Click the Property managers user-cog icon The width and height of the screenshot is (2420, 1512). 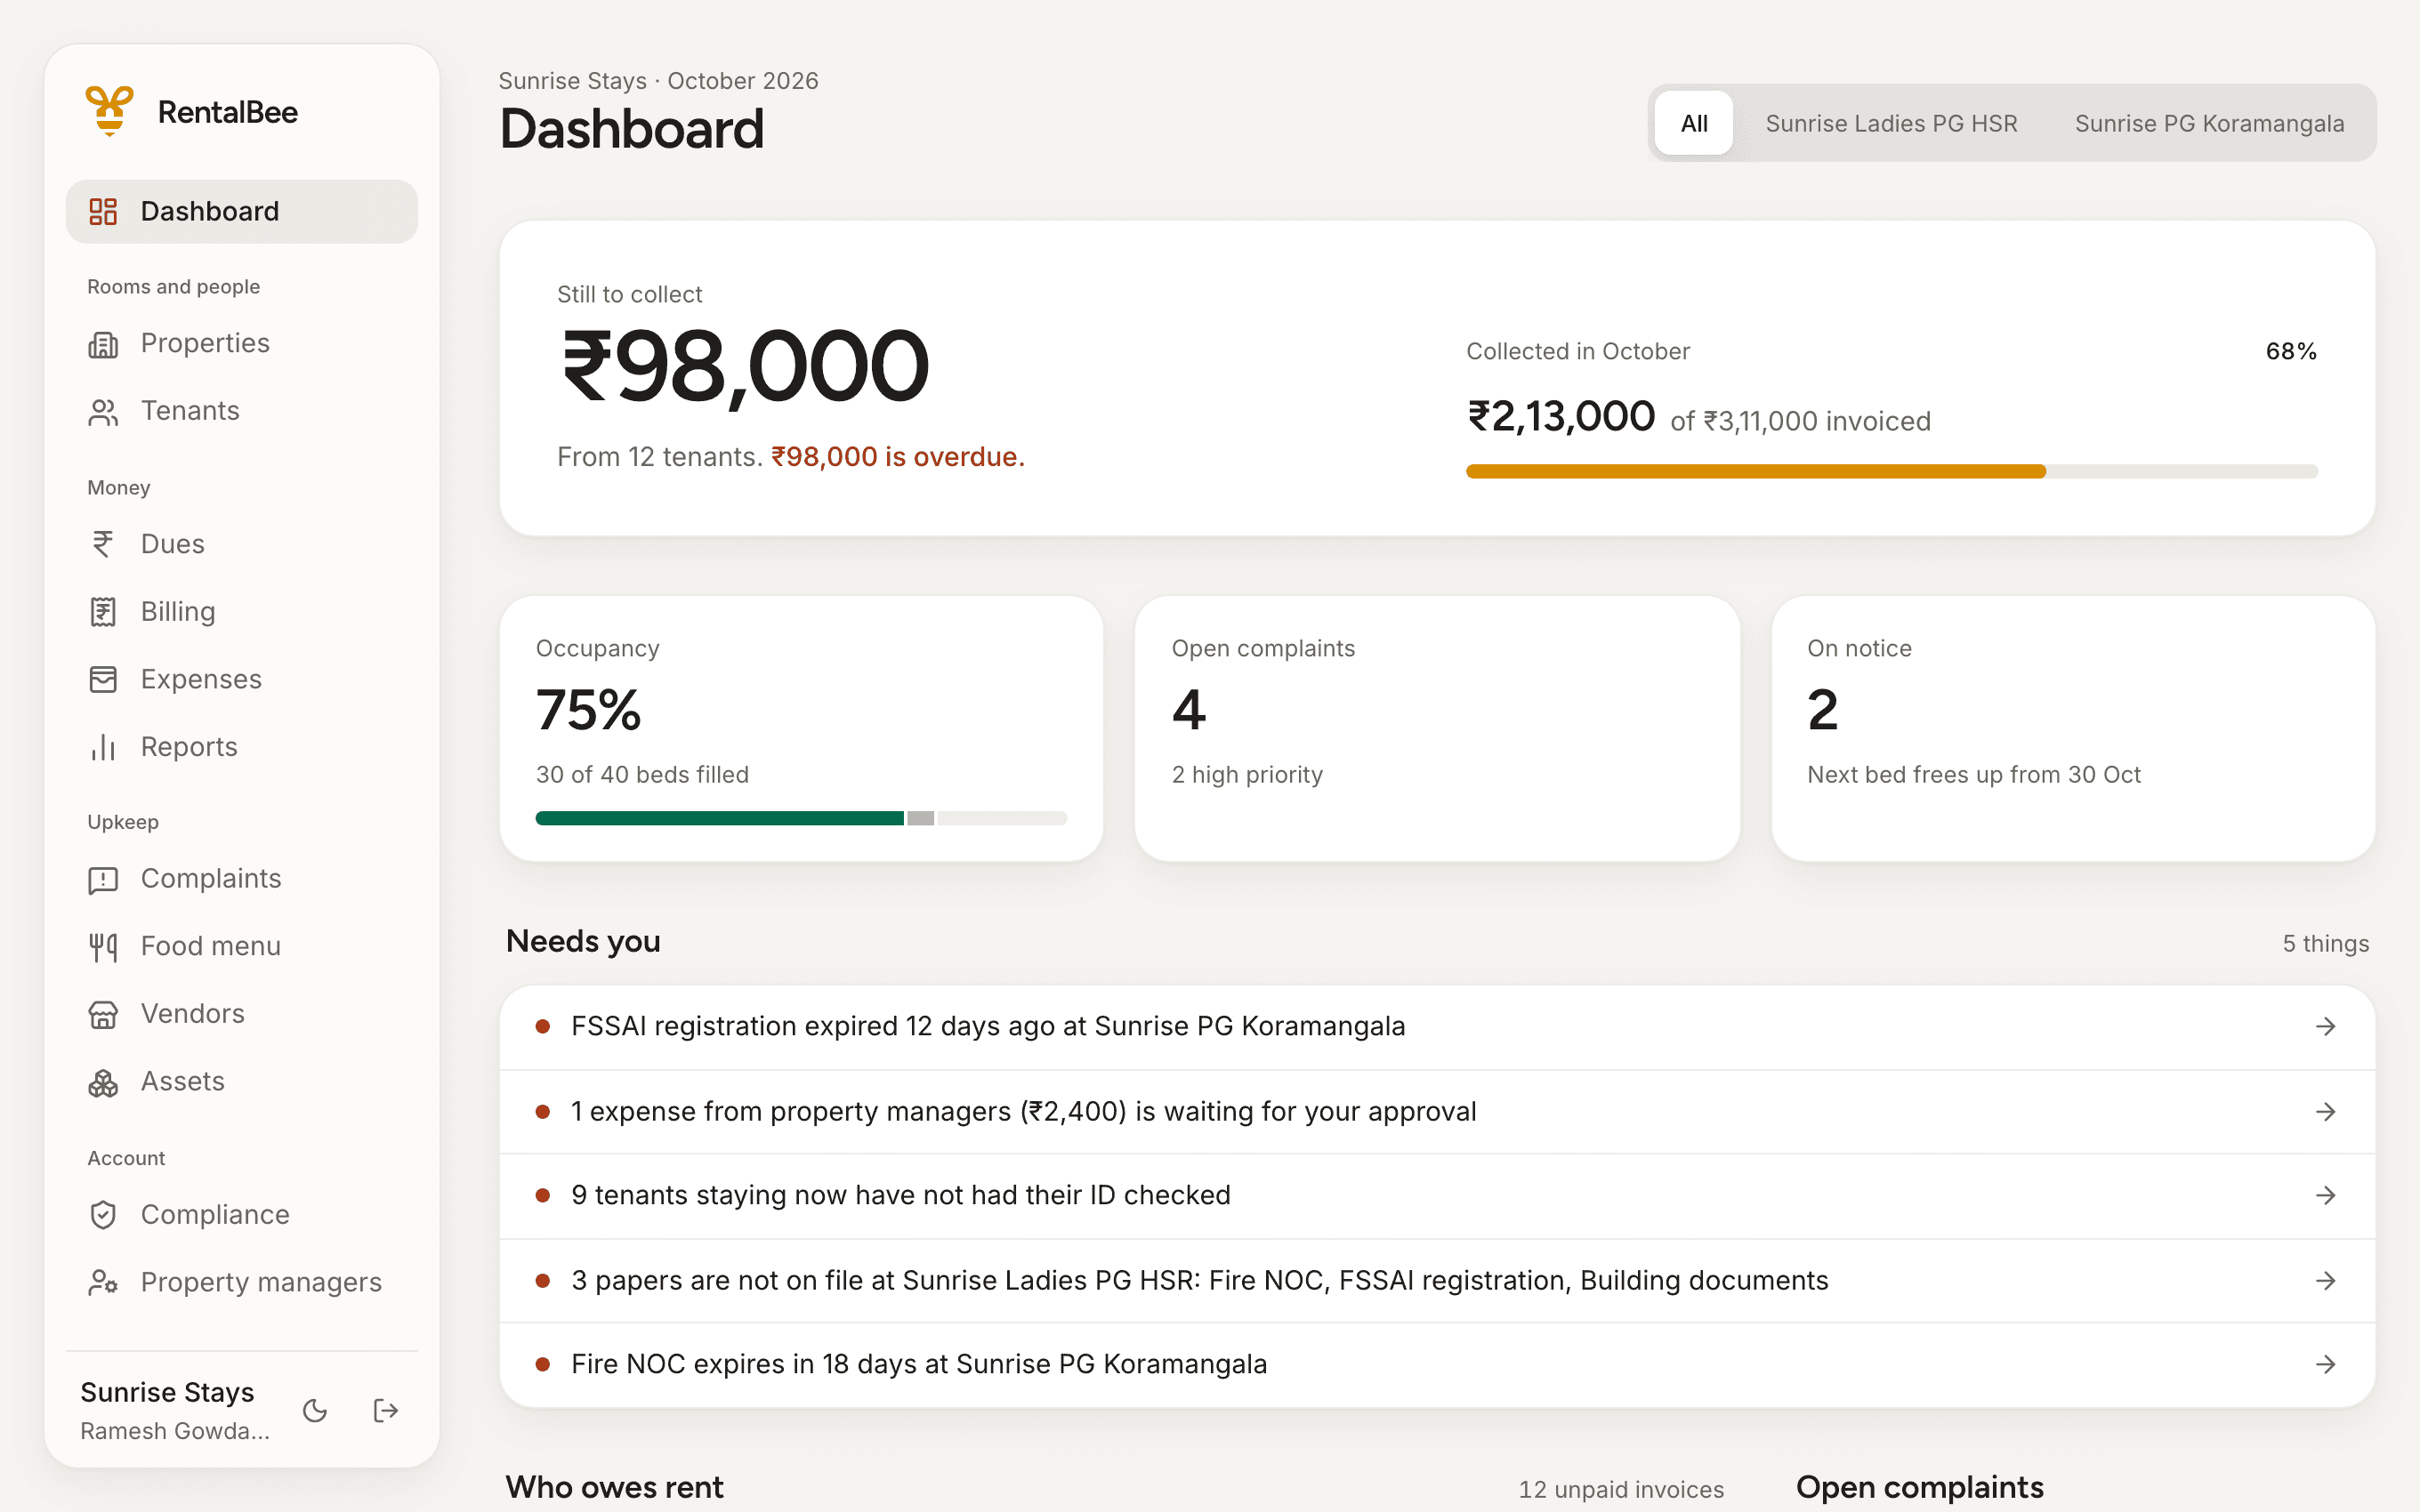coord(103,1283)
